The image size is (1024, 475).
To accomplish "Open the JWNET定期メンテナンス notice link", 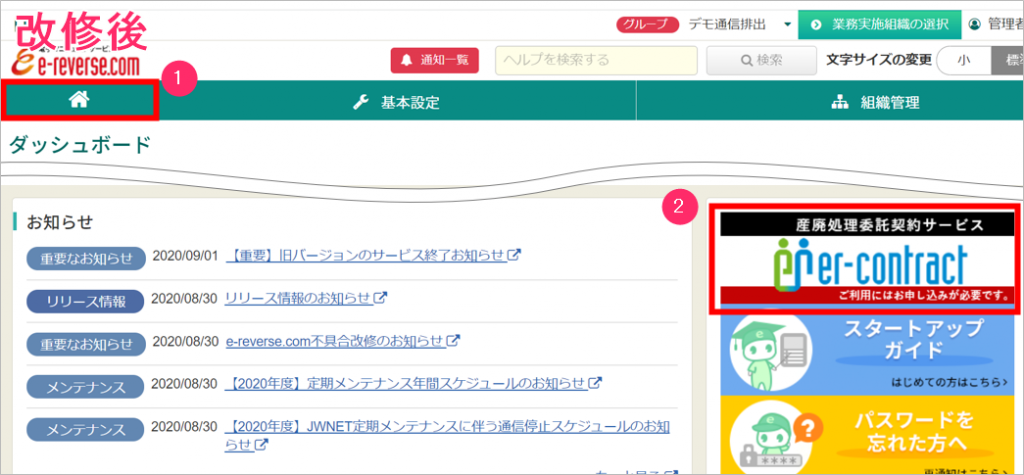I will pyautogui.click(x=447, y=427).
